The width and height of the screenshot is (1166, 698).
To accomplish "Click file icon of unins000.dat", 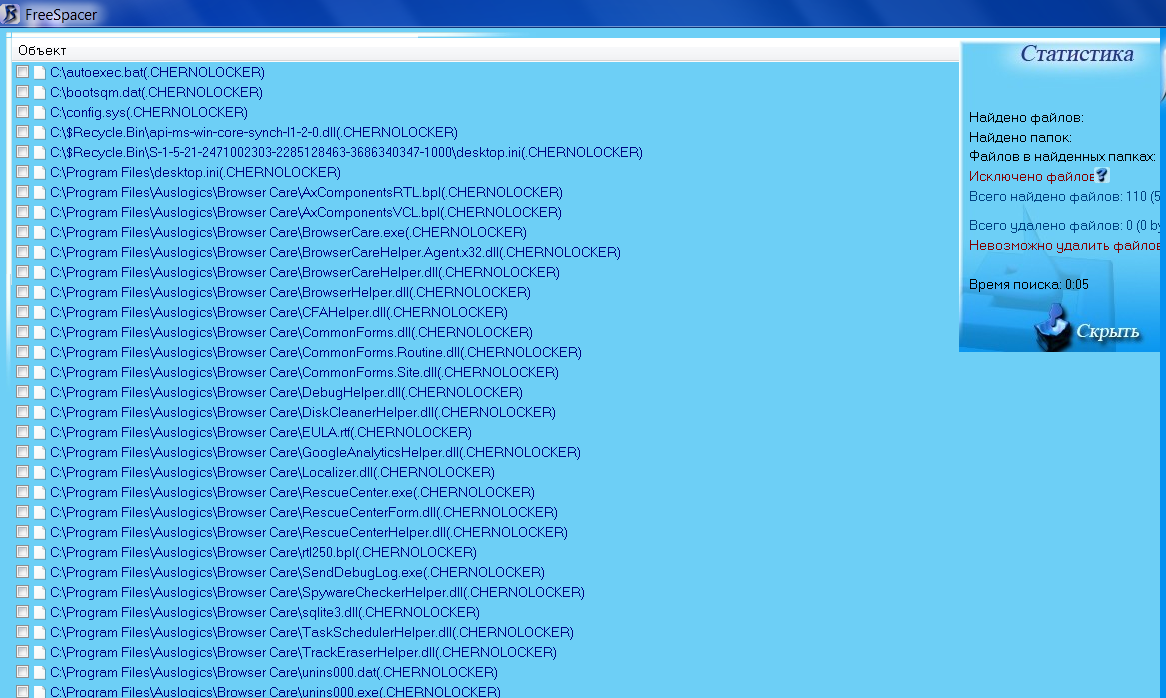I will (39, 673).
